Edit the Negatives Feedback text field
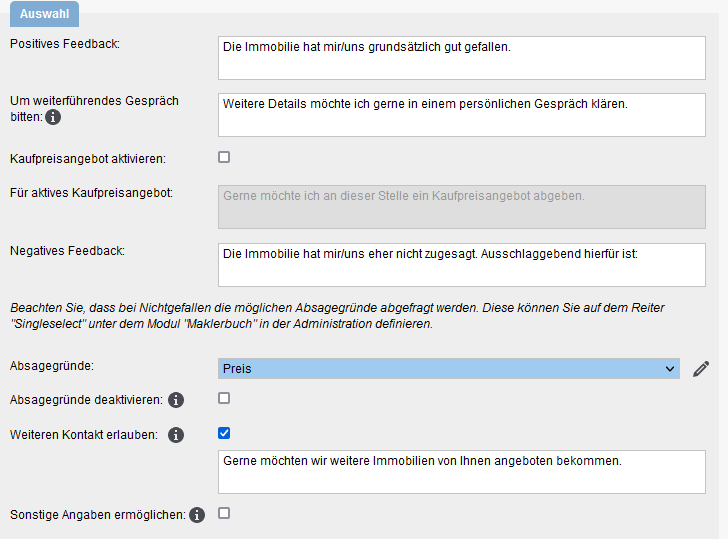The image size is (728, 539). click(462, 265)
